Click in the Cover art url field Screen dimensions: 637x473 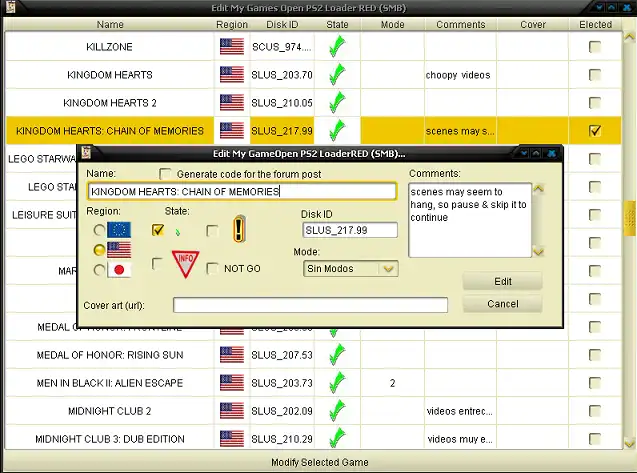point(310,305)
